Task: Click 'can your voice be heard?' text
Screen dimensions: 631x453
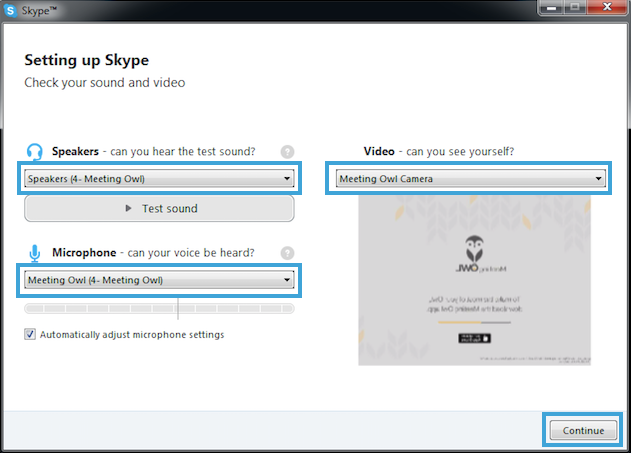Action: pyautogui.click(x=191, y=253)
